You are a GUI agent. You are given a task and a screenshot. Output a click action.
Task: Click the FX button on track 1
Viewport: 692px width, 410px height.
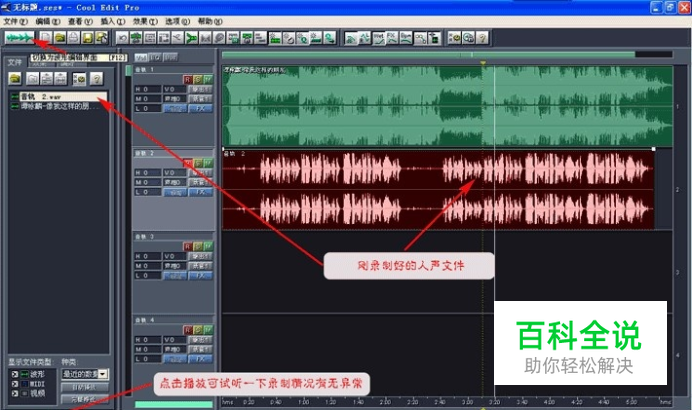coord(200,109)
